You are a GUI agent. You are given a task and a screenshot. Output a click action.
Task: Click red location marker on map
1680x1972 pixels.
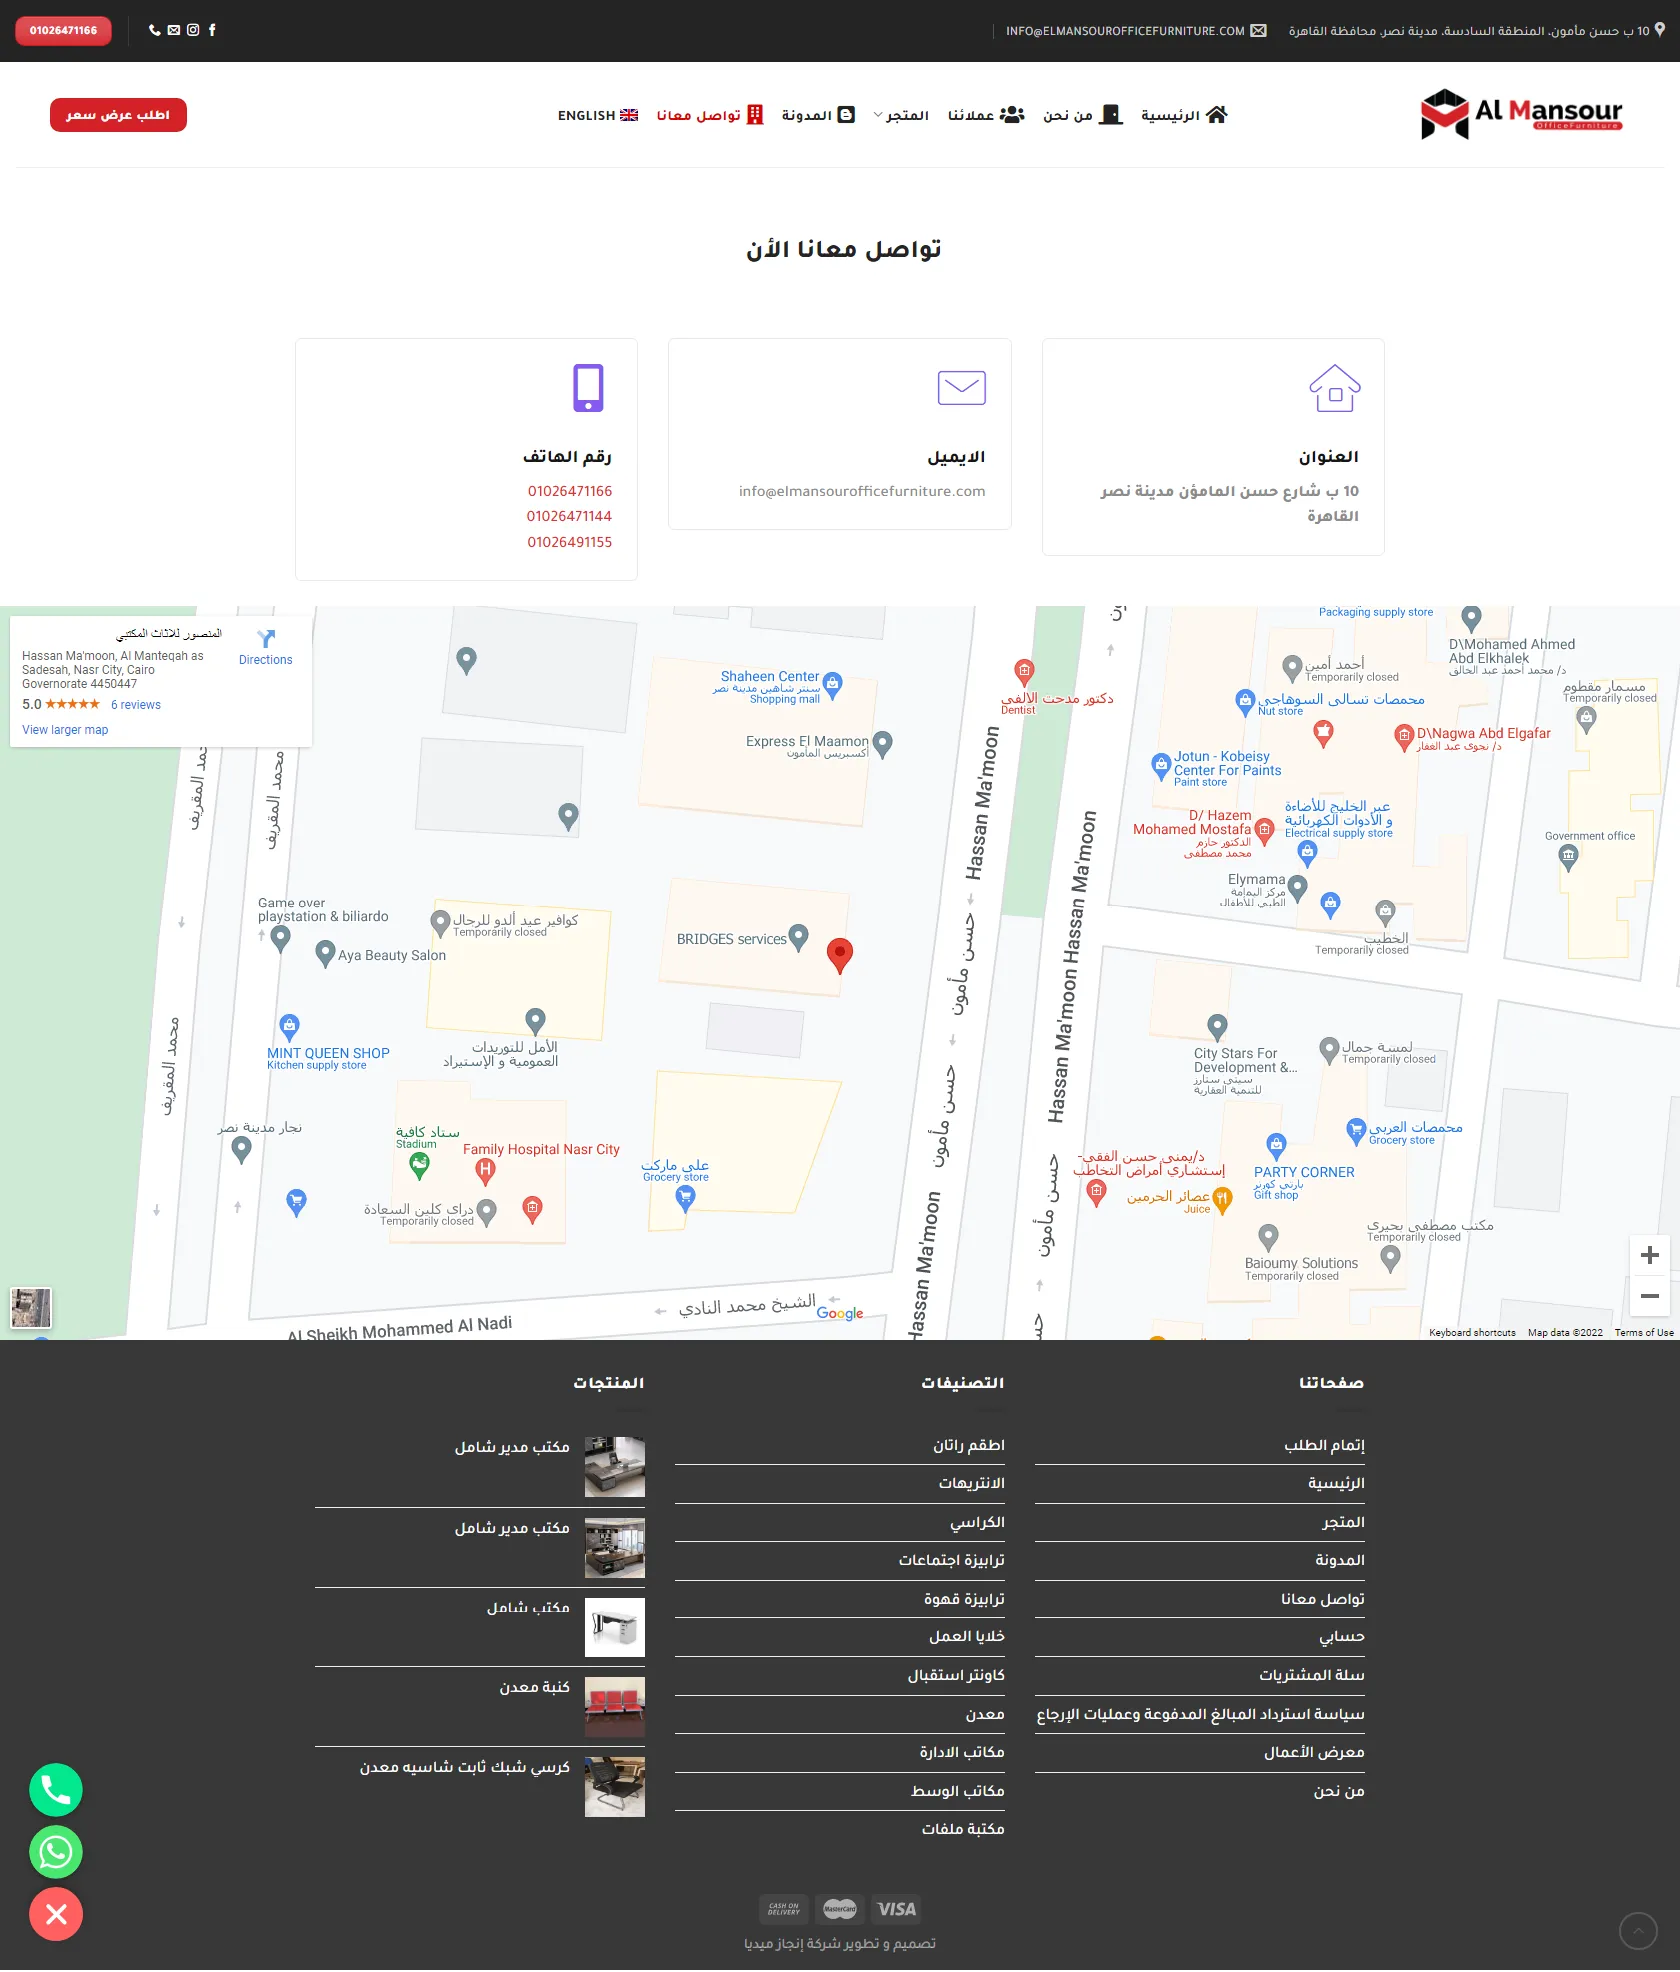pos(840,956)
